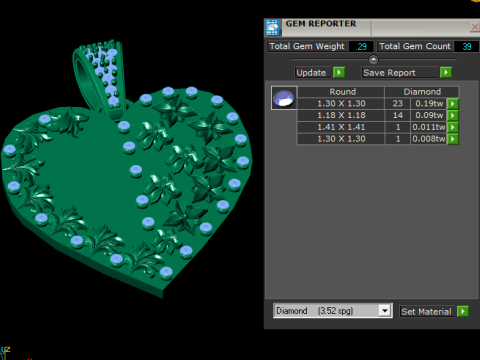Screen dimensions: 480x360
Task: Click the 0.011tw weight cell
Action: click(x=429, y=127)
